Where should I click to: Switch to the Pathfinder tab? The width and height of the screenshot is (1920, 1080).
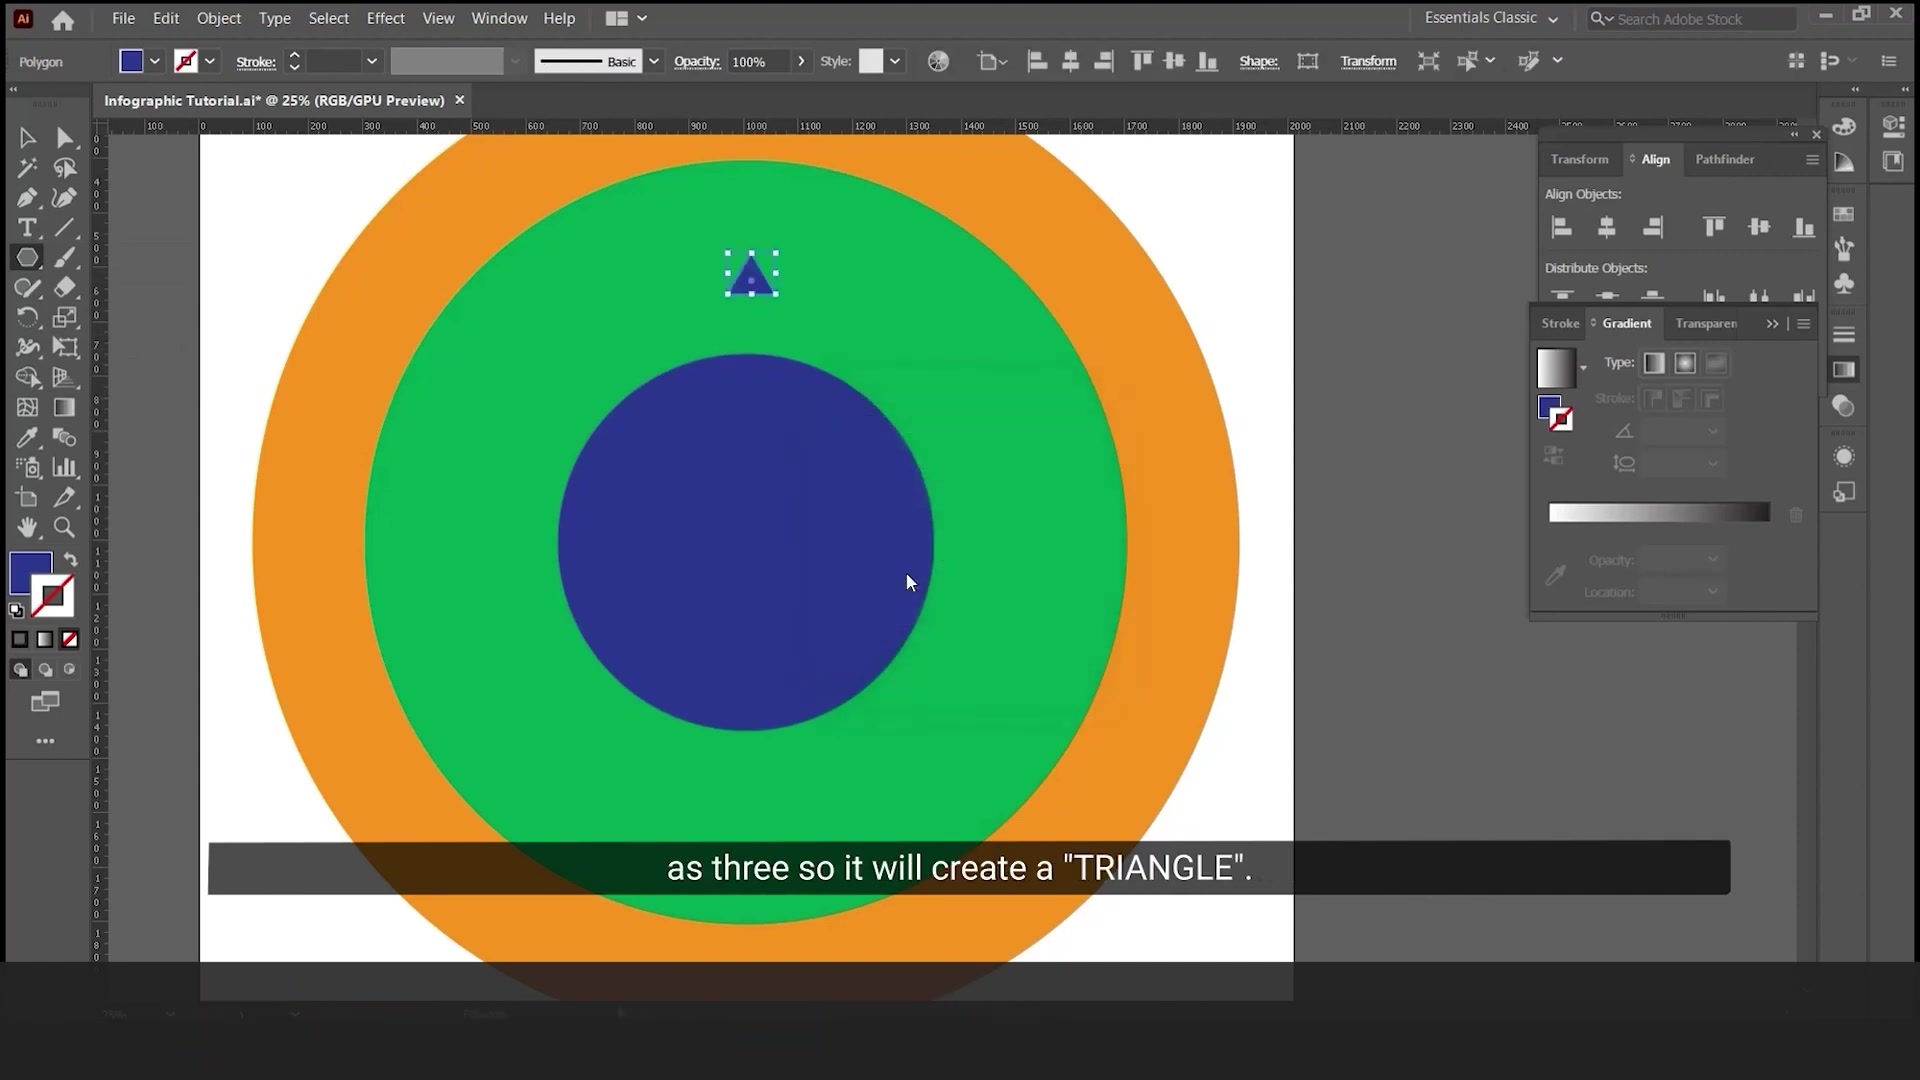[1724, 160]
